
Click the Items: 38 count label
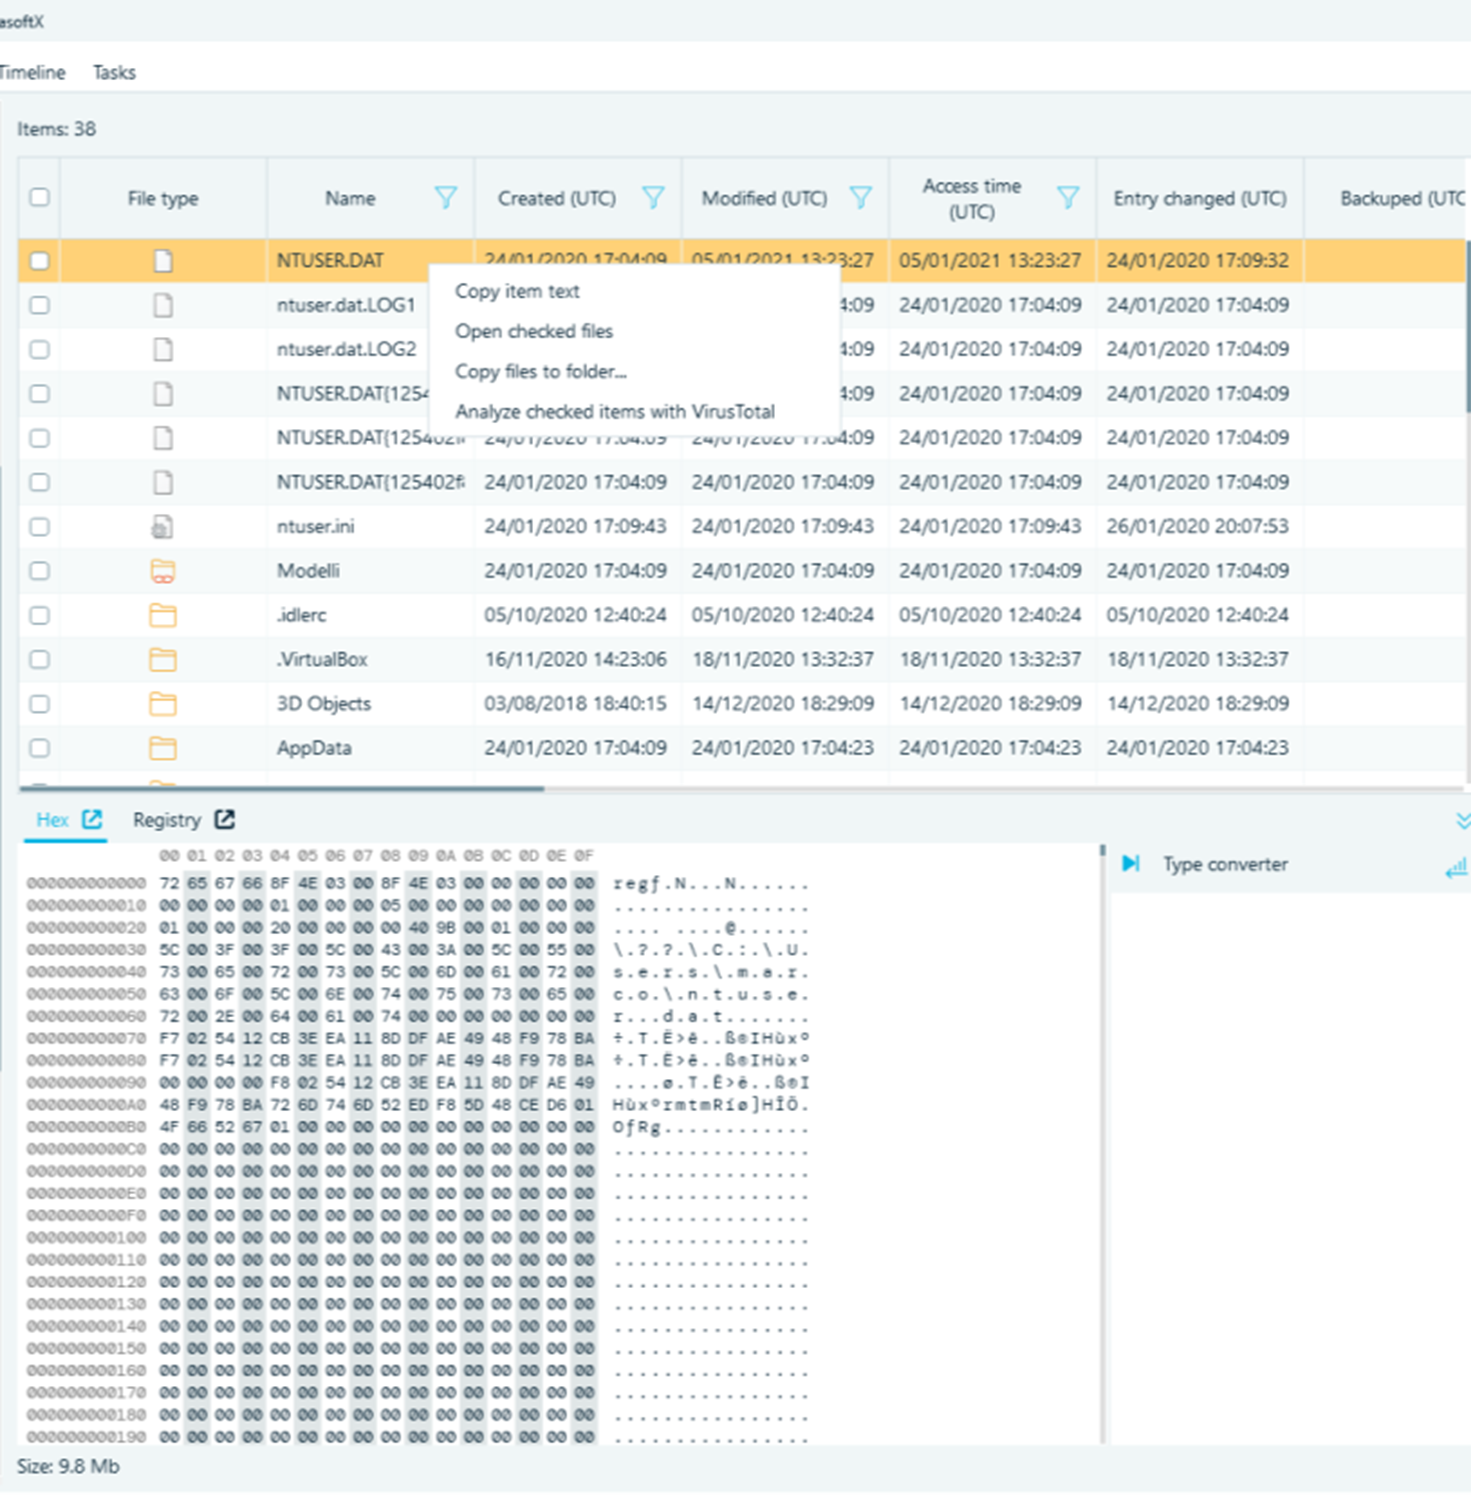tap(56, 129)
